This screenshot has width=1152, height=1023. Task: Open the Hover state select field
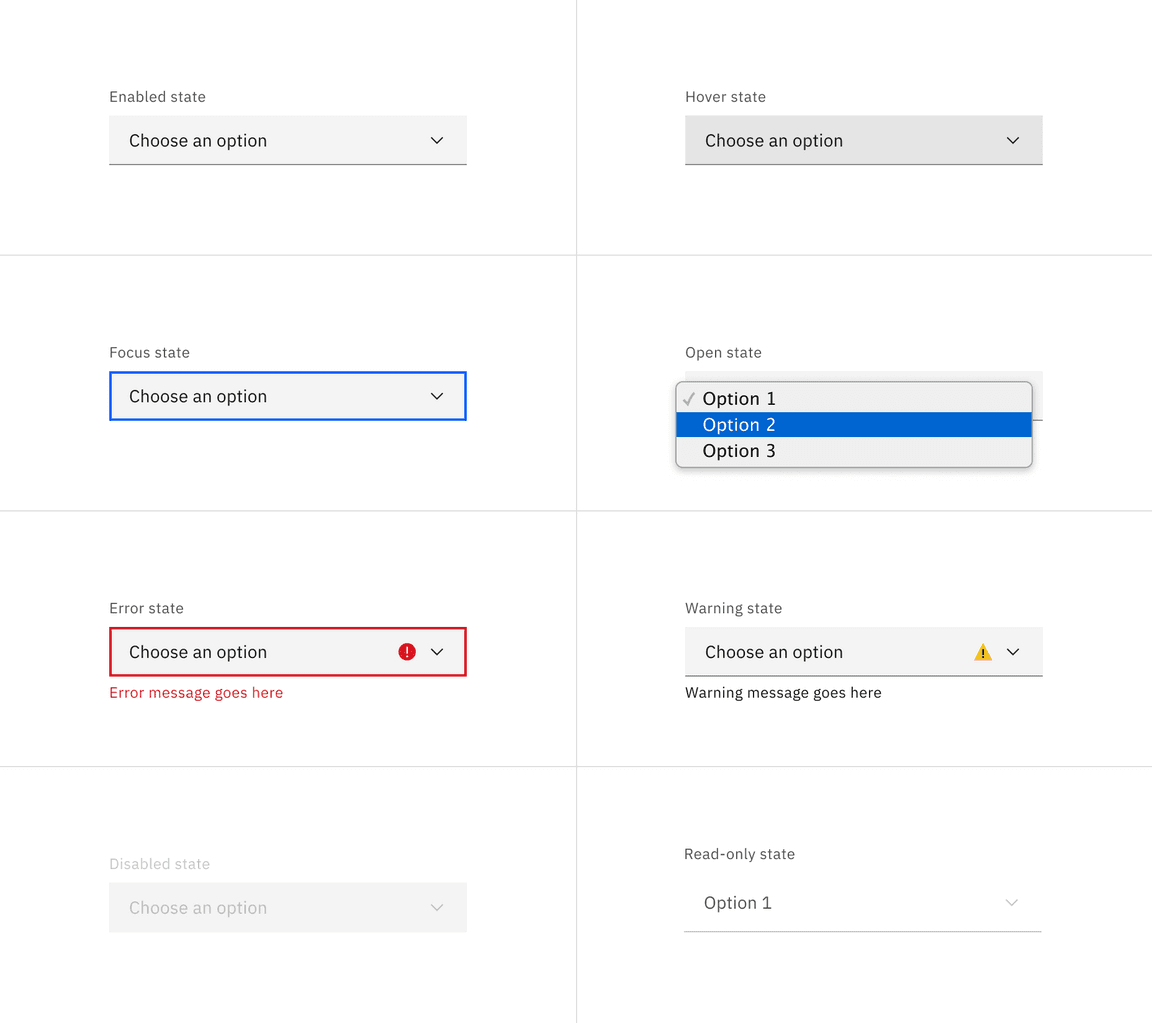(836, 141)
